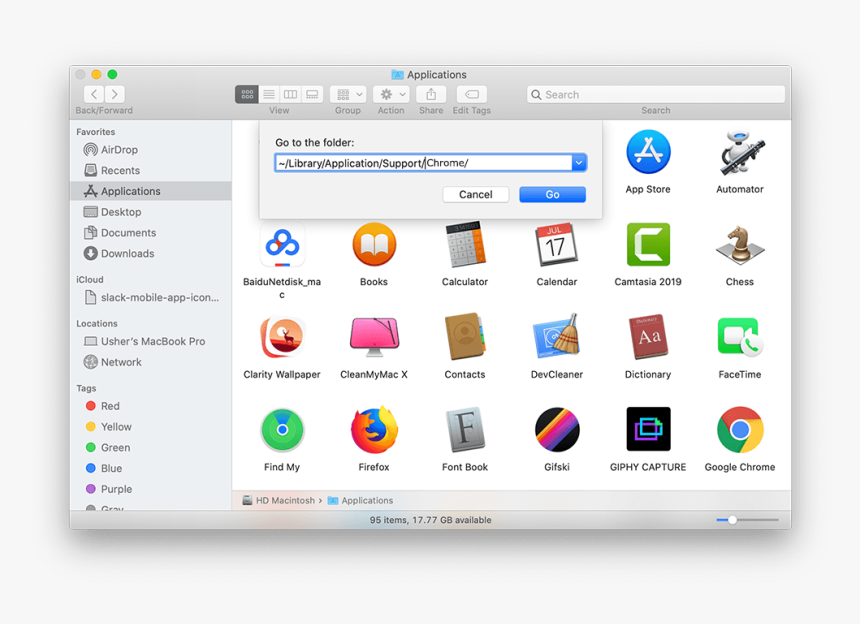The width and height of the screenshot is (860, 624).
Task: Switch to icon view
Action: click(247, 94)
